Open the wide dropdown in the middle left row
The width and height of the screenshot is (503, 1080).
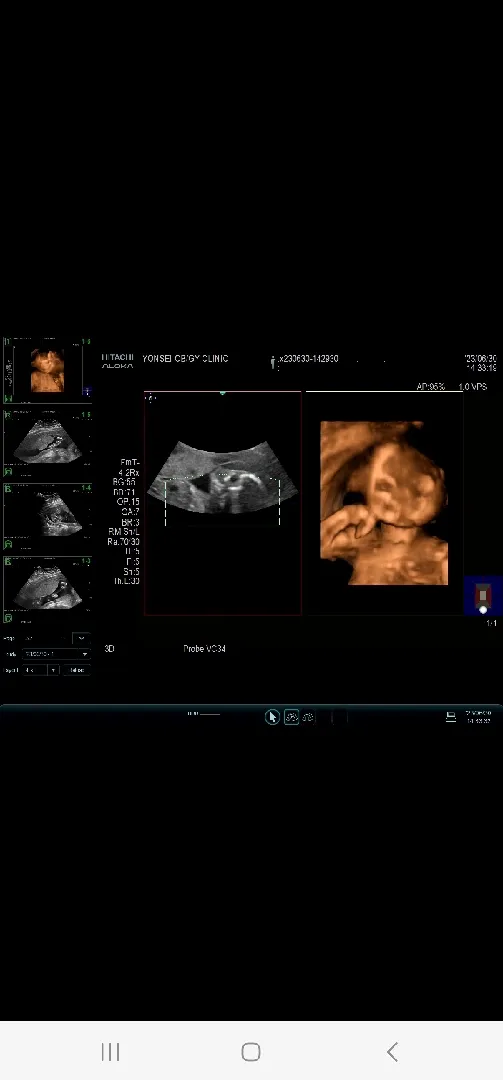coord(57,654)
